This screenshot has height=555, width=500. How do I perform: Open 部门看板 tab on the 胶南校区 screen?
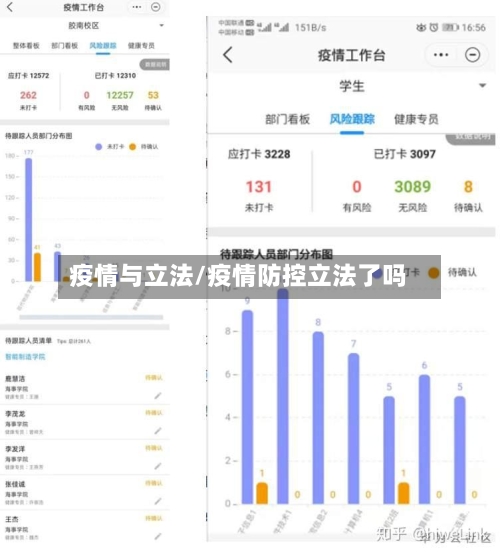point(64,46)
